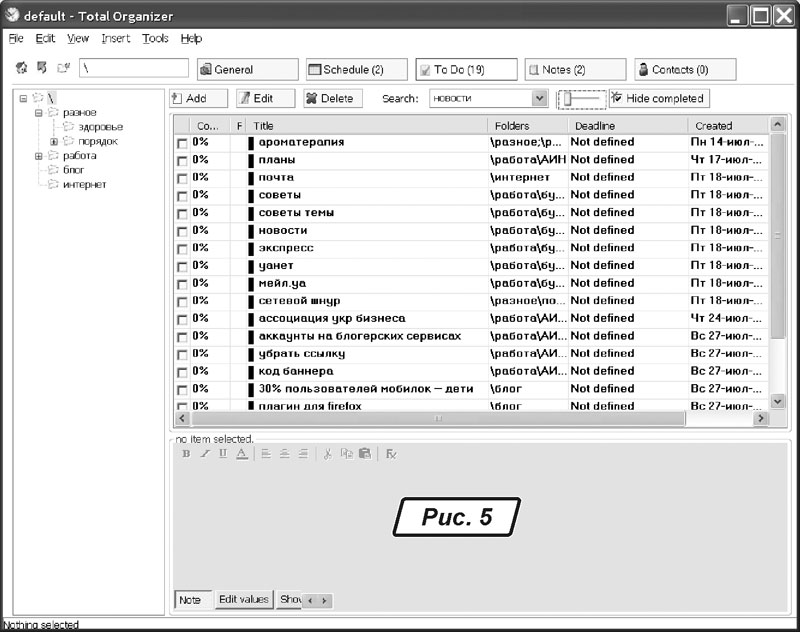This screenshot has width=800, height=632.
Task: Click the Cut scissors icon in the note toolbar
Action: point(326,453)
